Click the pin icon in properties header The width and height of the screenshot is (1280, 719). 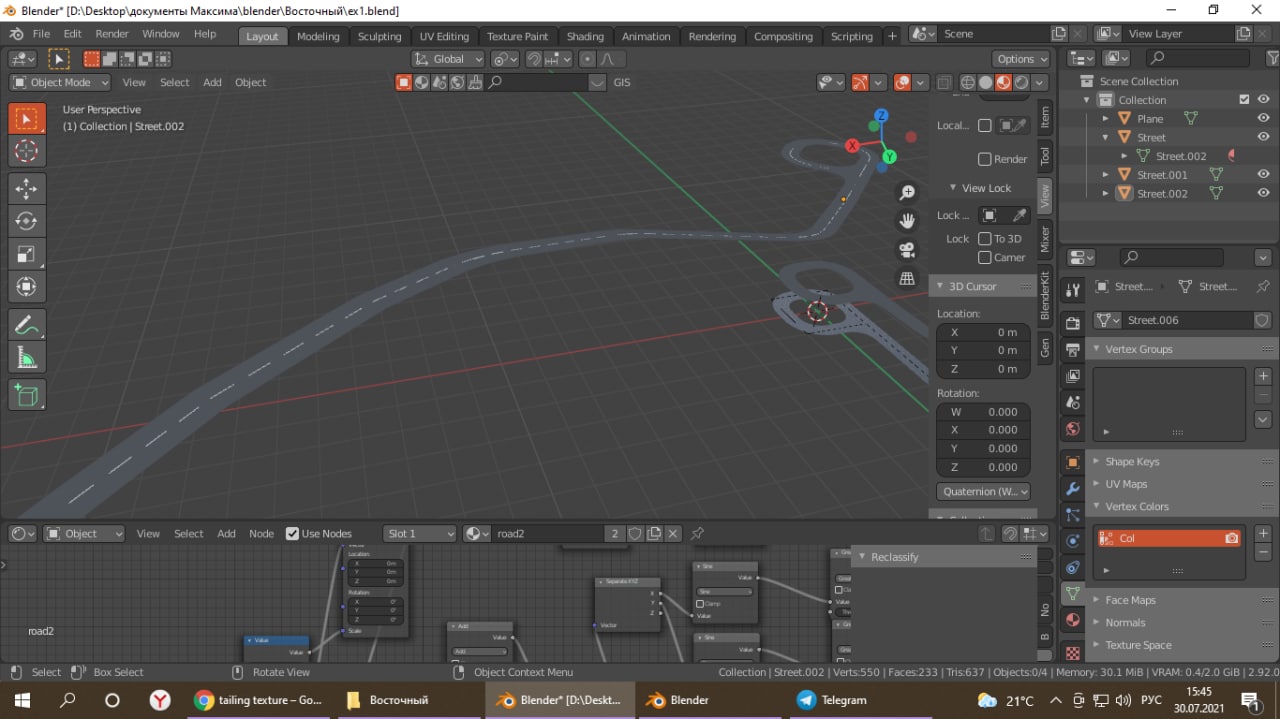[1263, 286]
